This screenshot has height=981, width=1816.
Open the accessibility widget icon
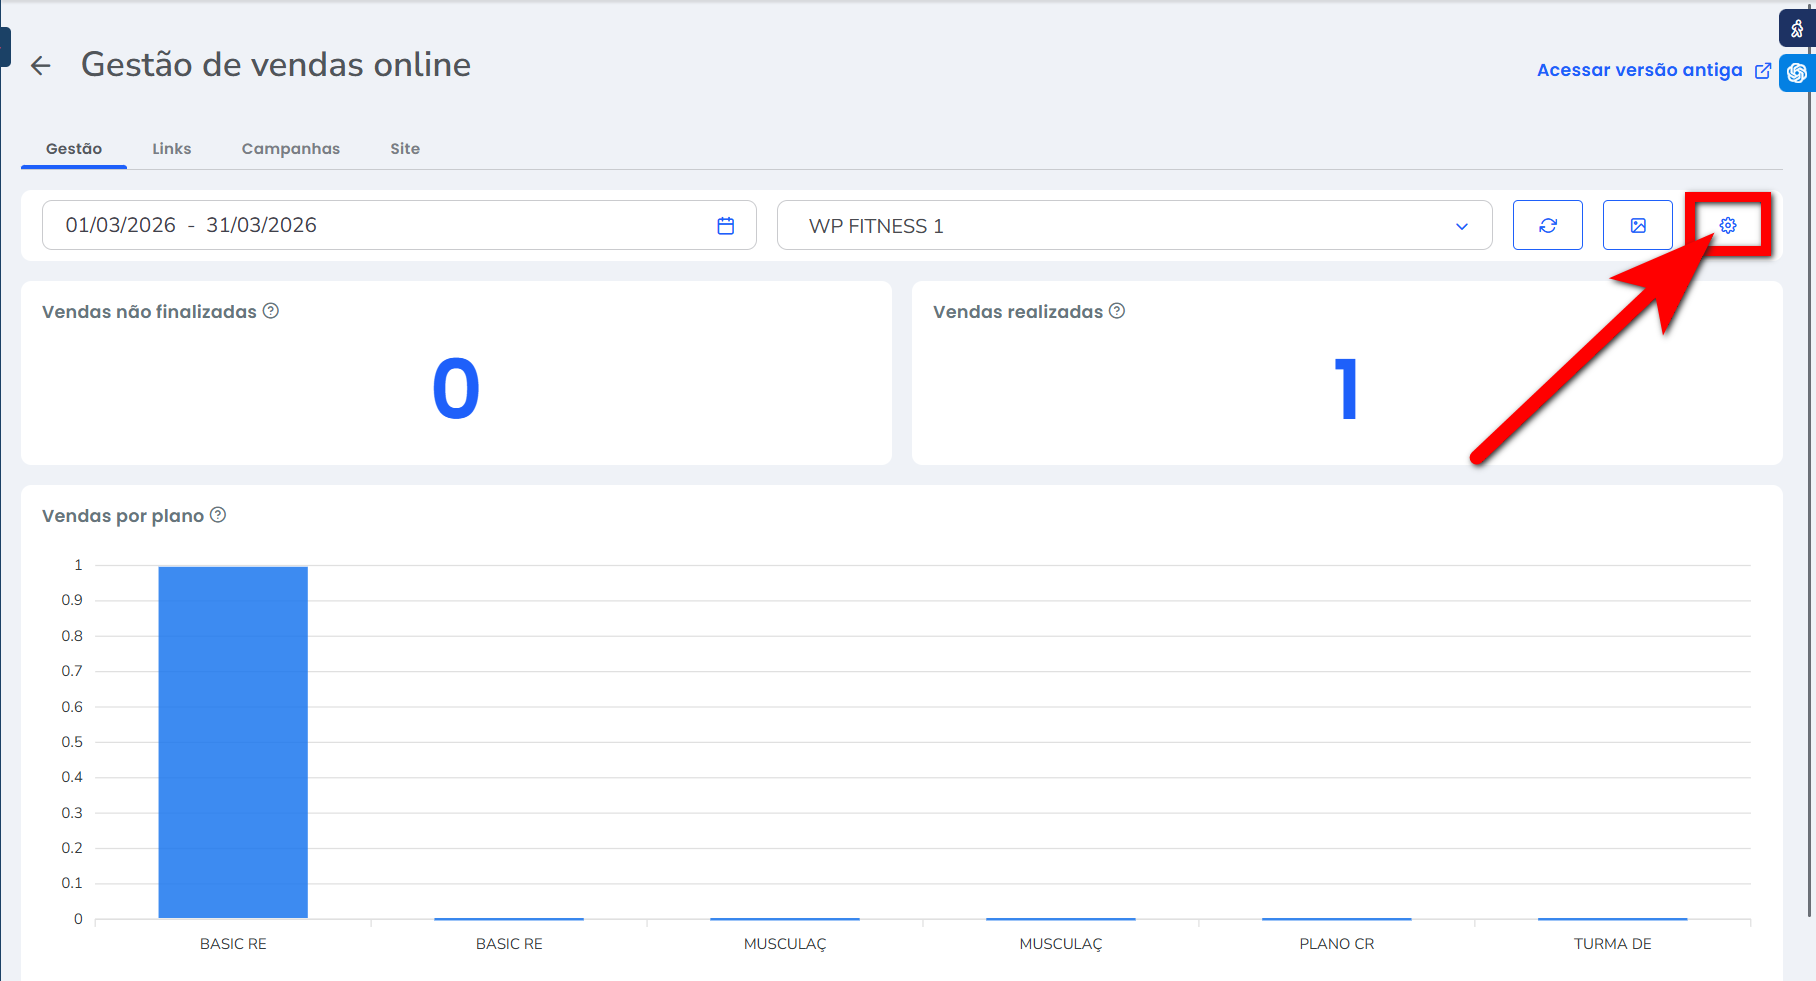tap(1796, 29)
